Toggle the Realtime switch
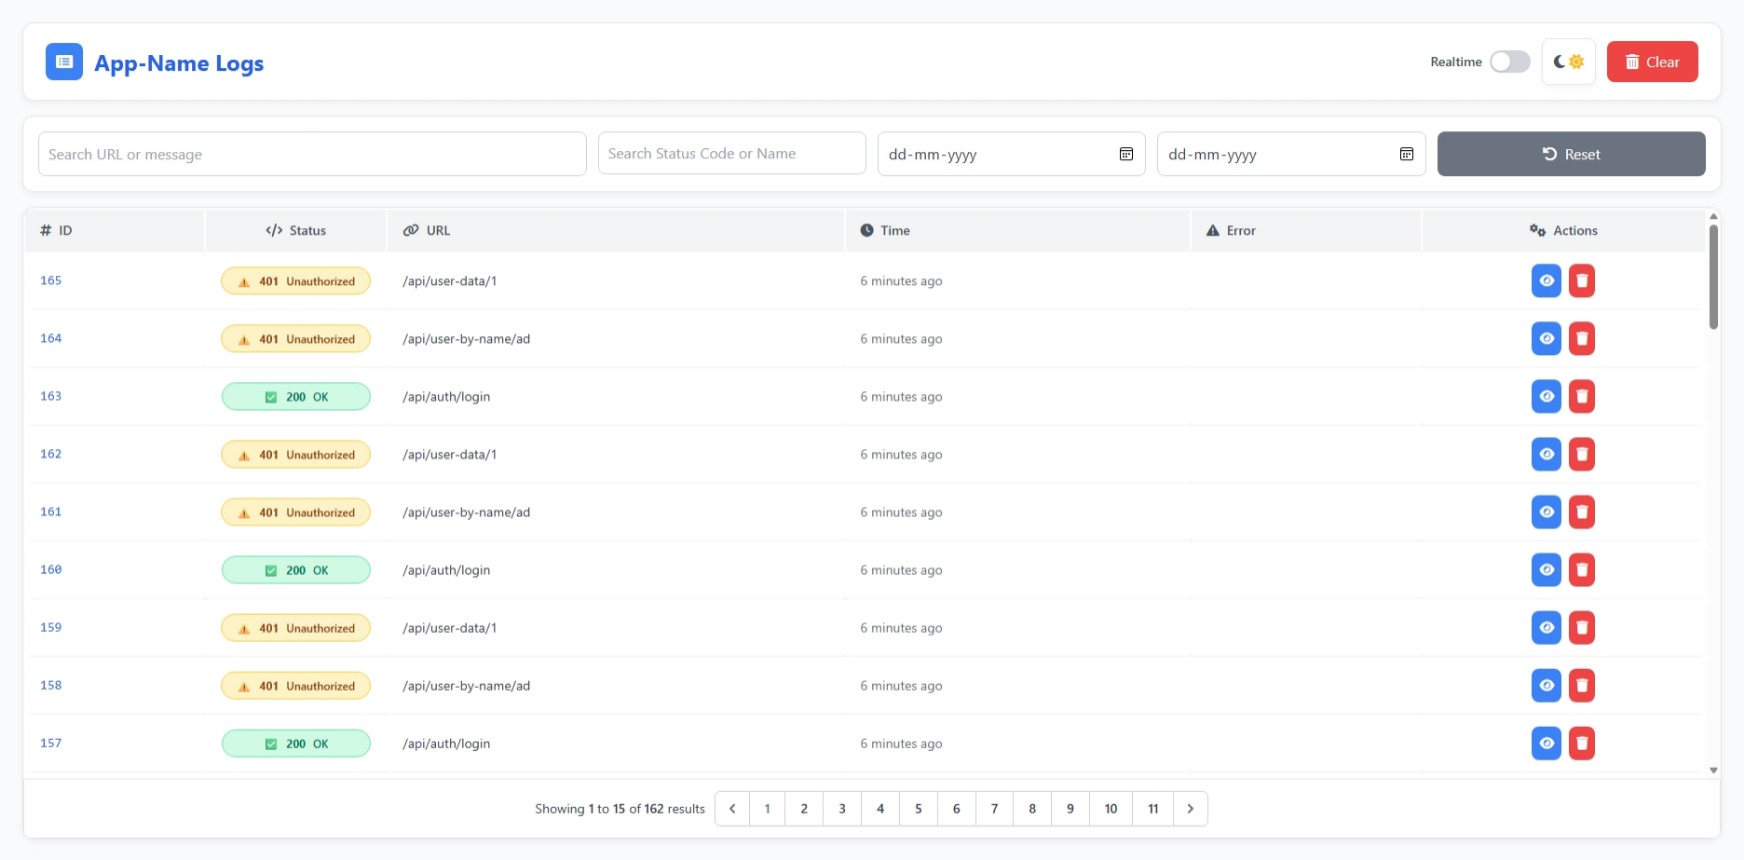The width and height of the screenshot is (1744, 860). point(1509,62)
